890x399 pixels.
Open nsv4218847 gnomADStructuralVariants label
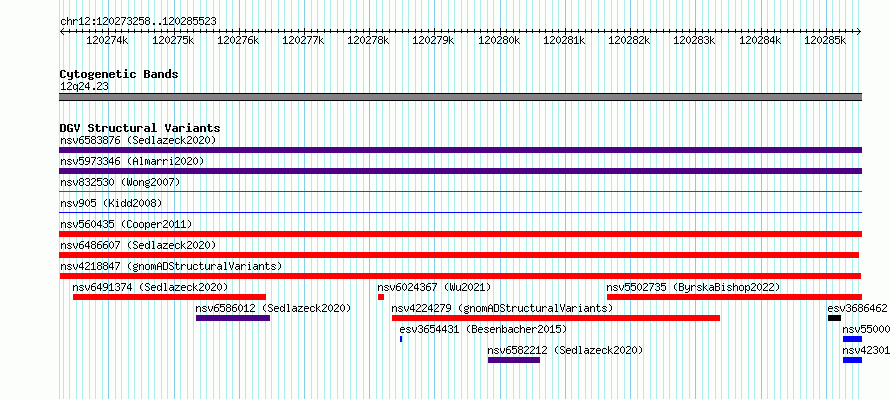[171, 266]
